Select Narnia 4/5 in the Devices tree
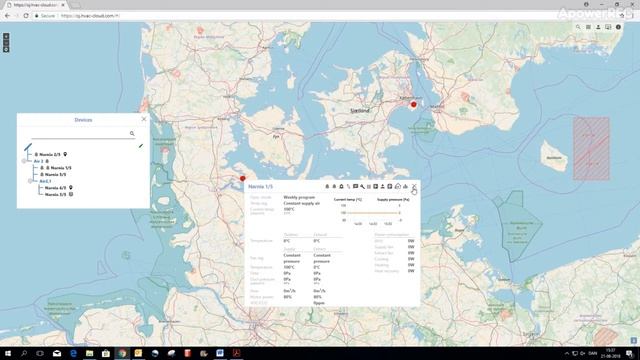This screenshot has width=640, height=360. 55,188
